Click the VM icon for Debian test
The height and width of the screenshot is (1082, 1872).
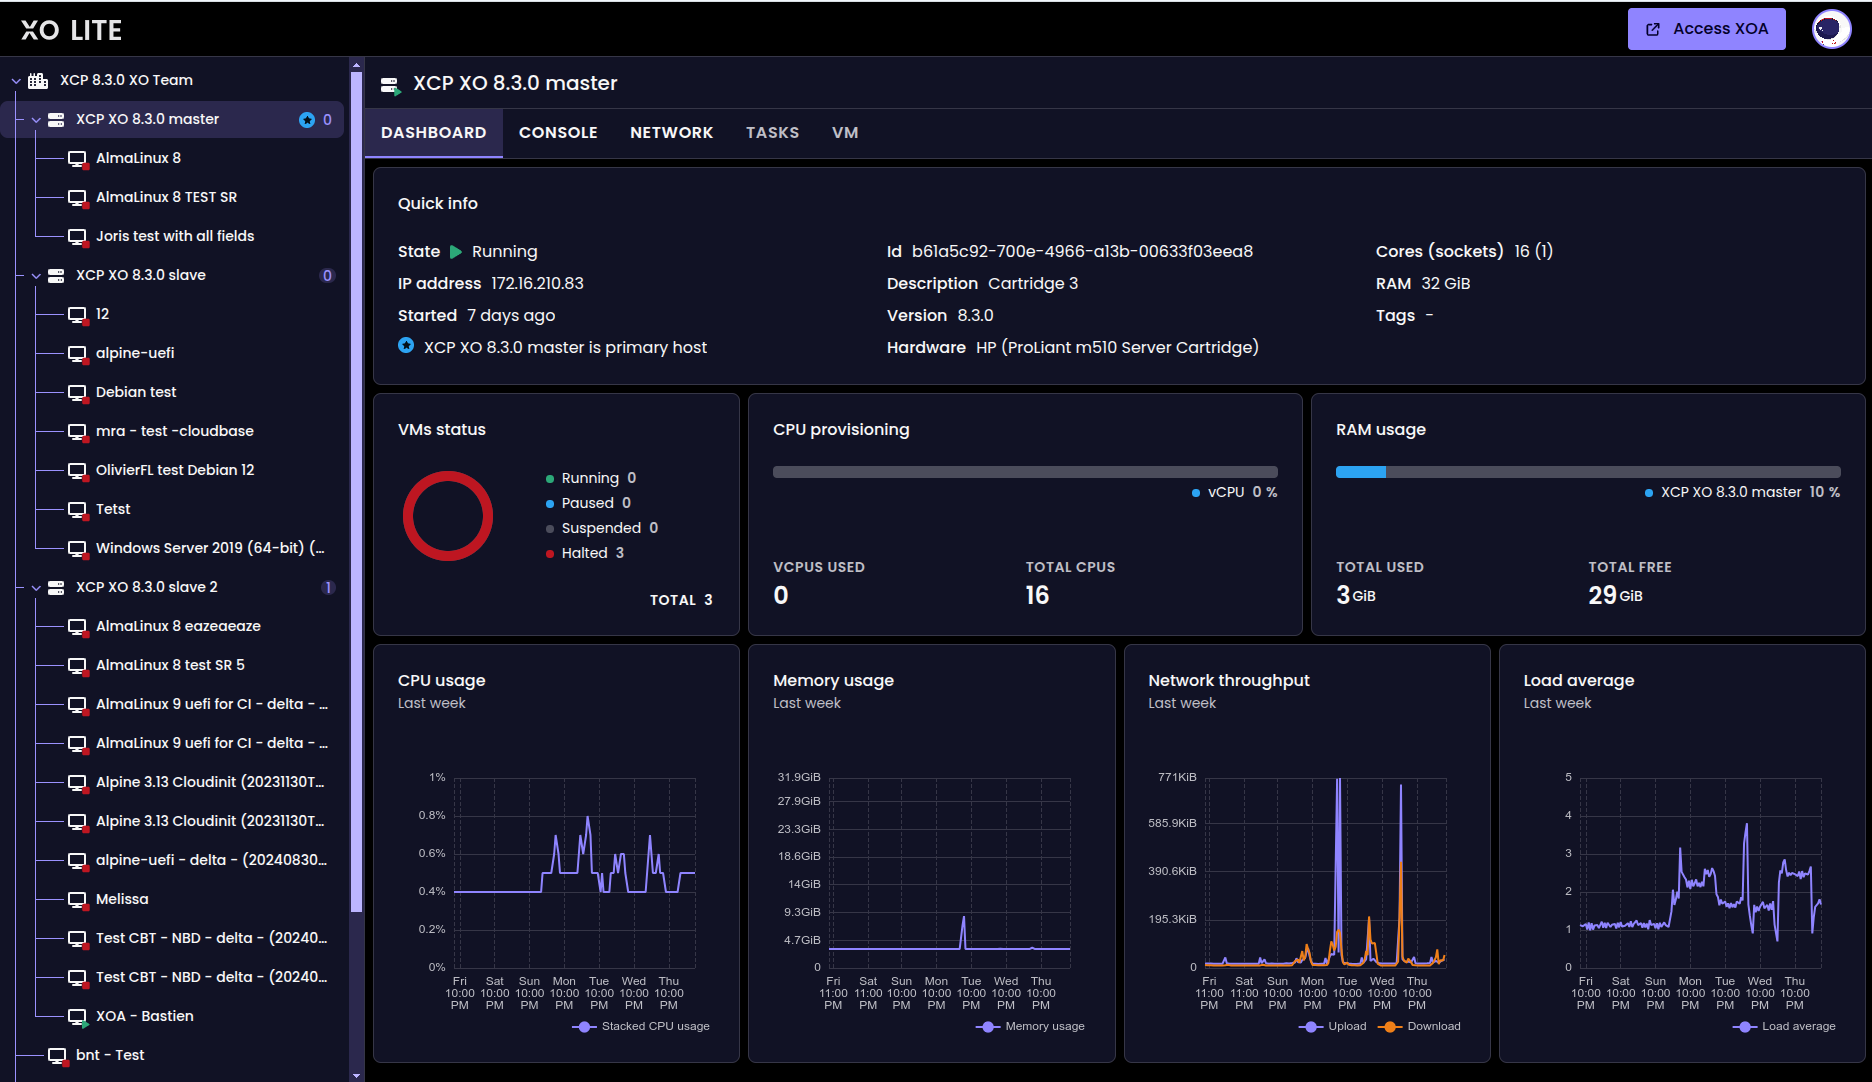point(77,393)
